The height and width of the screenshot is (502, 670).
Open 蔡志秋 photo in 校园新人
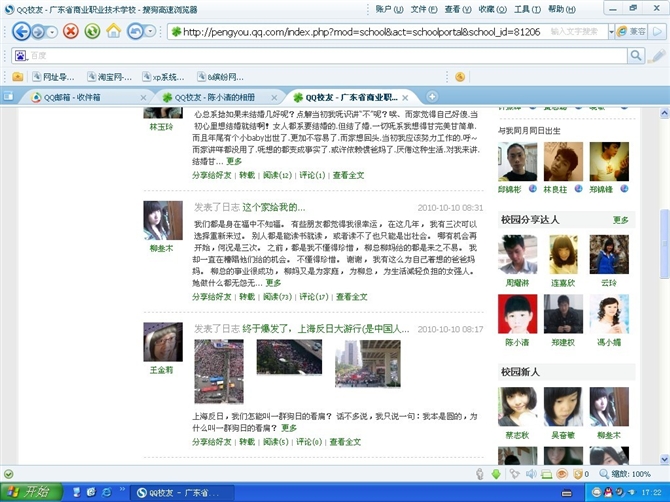(517, 407)
